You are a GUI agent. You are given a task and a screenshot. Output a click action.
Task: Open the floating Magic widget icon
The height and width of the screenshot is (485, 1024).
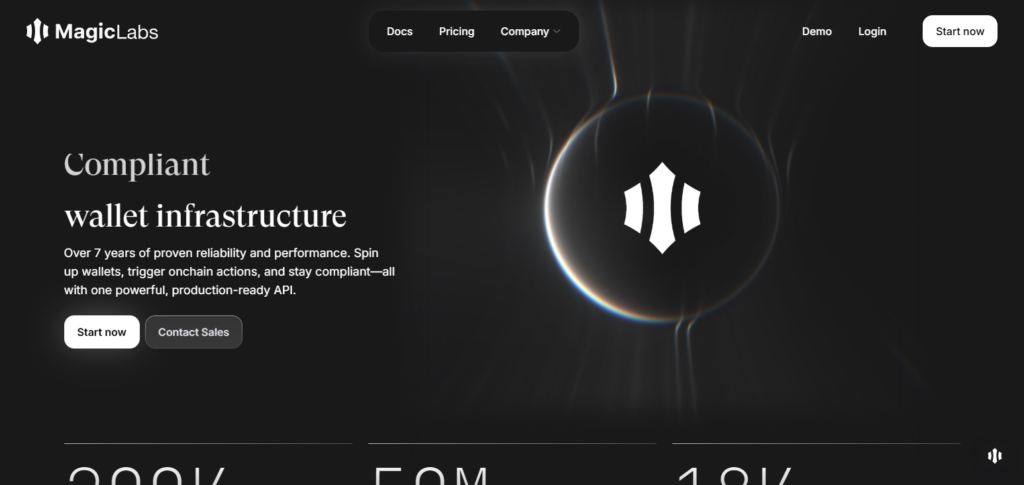[994, 456]
